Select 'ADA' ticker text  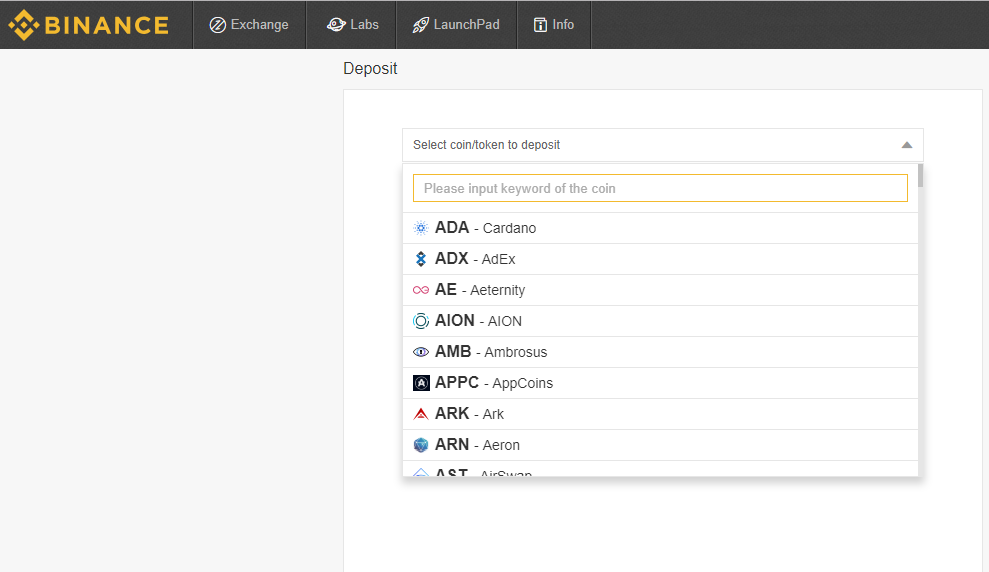(452, 228)
